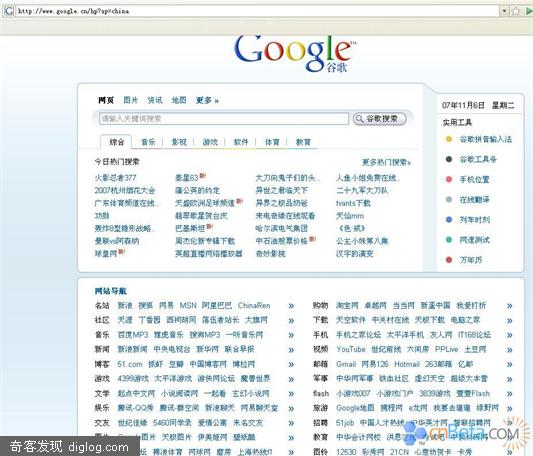Screen dimensions: 533x456
Task: Click the yellow dot Google Pinyin input tool
Action: click(x=449, y=139)
